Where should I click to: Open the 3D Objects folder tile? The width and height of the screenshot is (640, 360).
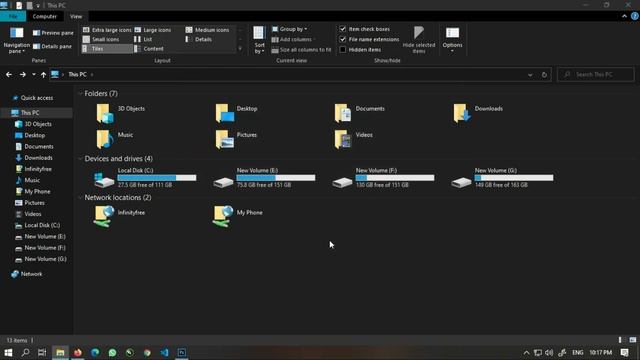click(x=121, y=113)
